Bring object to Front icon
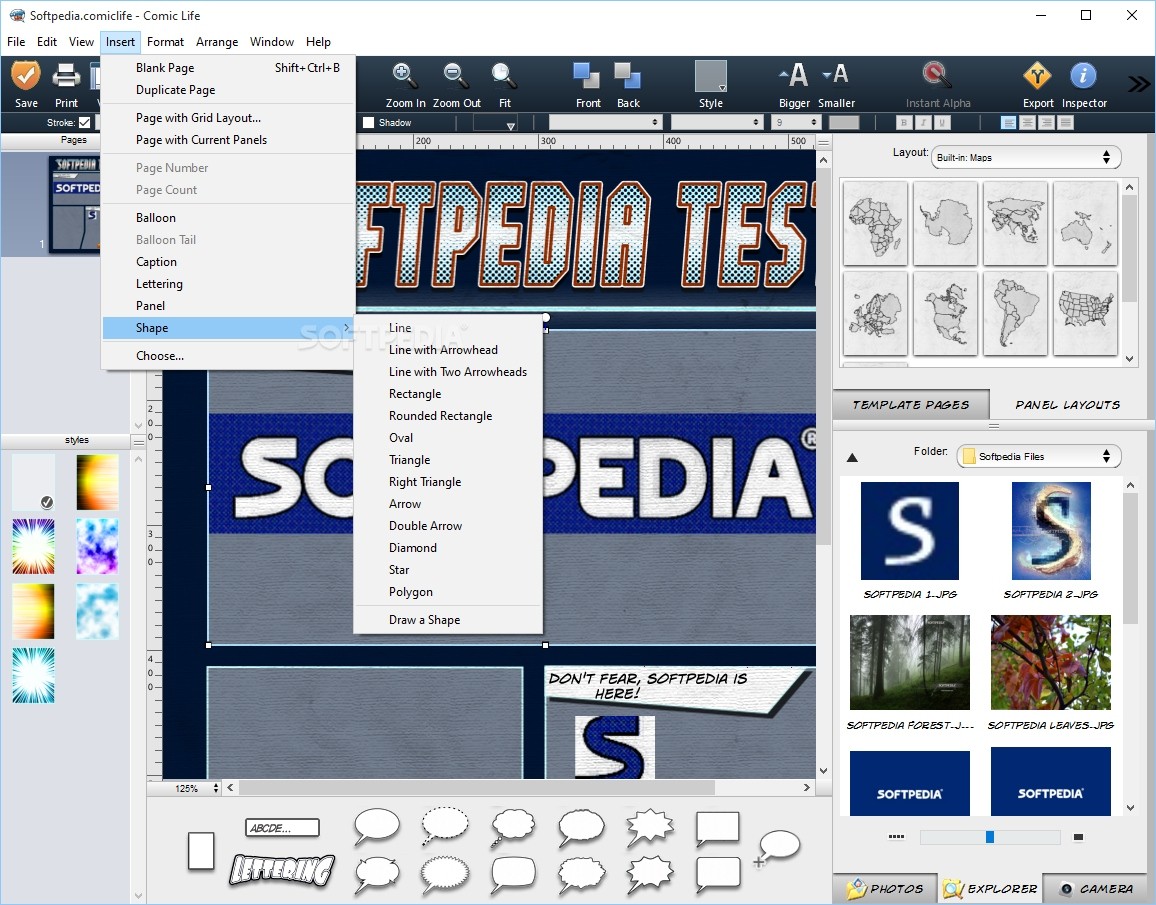The image size is (1156, 905). click(588, 76)
